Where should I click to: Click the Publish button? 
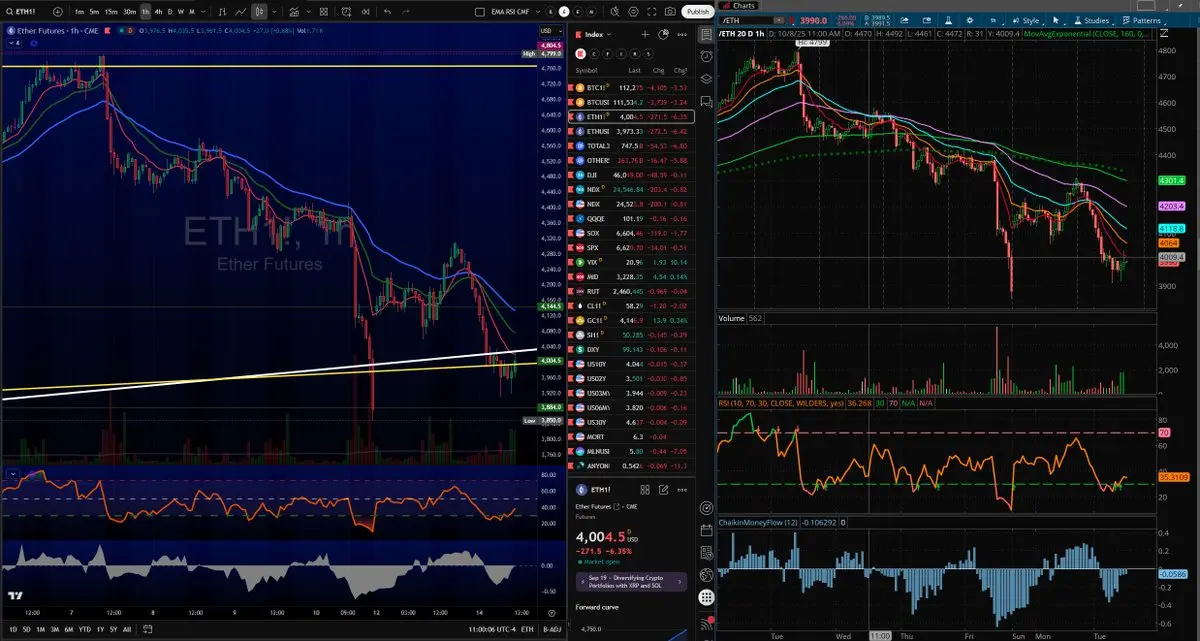(x=697, y=12)
